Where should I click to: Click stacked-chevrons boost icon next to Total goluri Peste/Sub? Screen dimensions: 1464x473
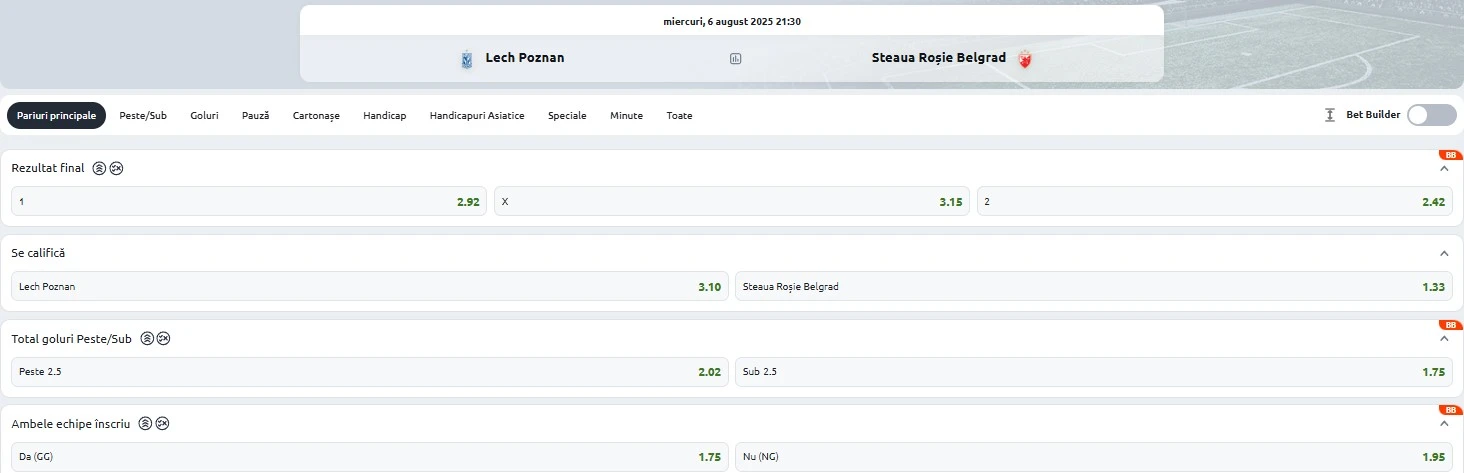click(x=147, y=339)
